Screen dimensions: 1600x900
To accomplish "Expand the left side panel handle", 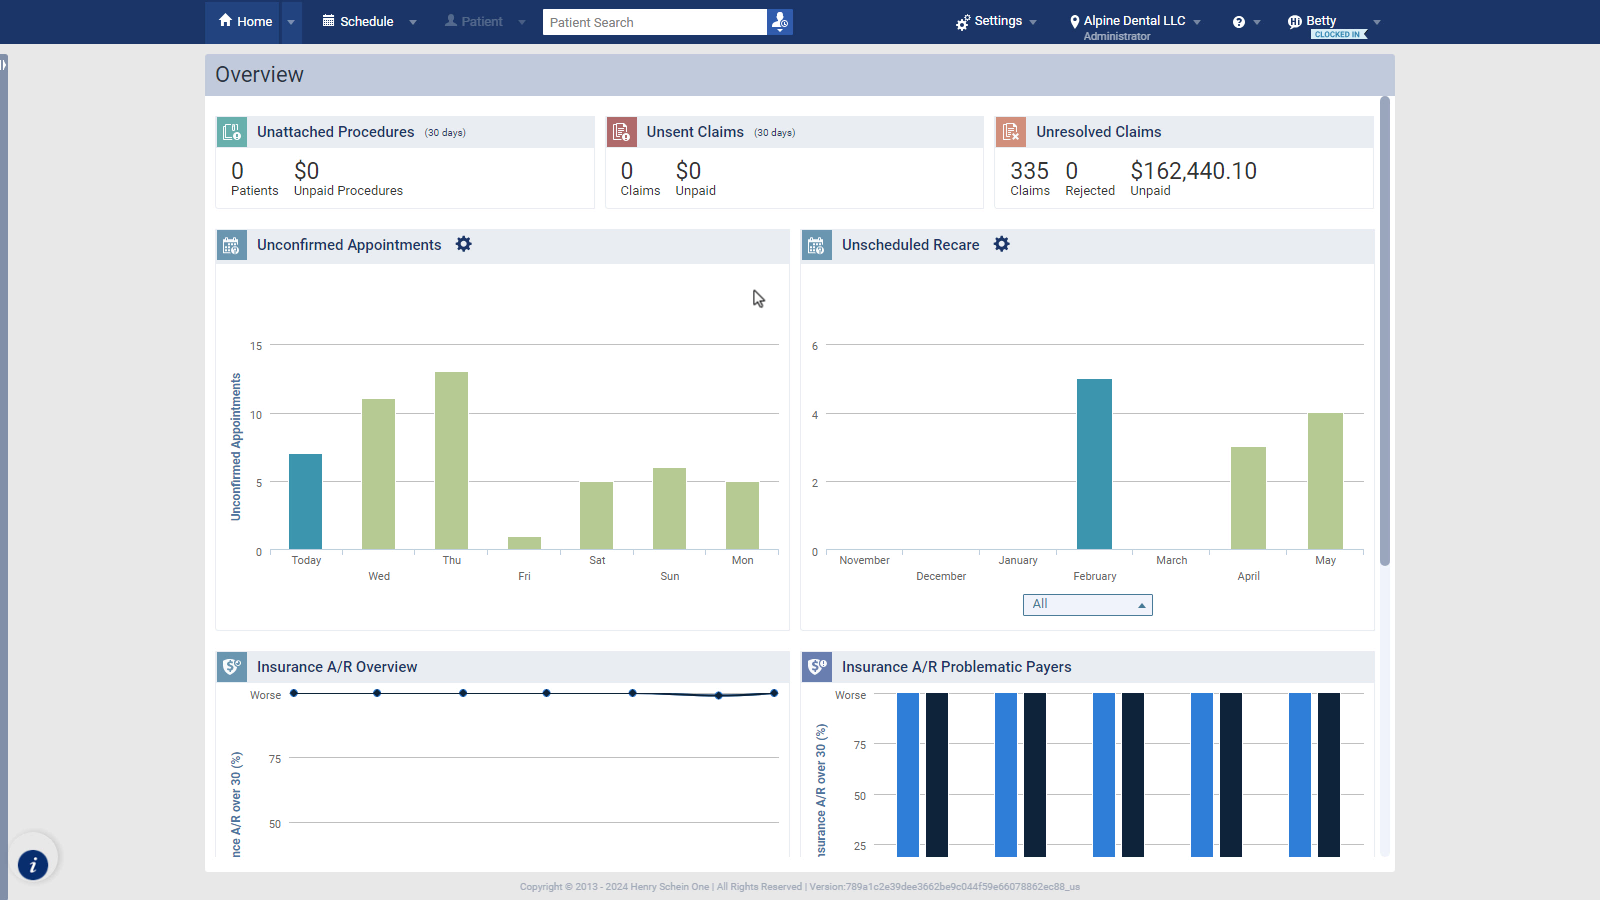I will coord(4,65).
